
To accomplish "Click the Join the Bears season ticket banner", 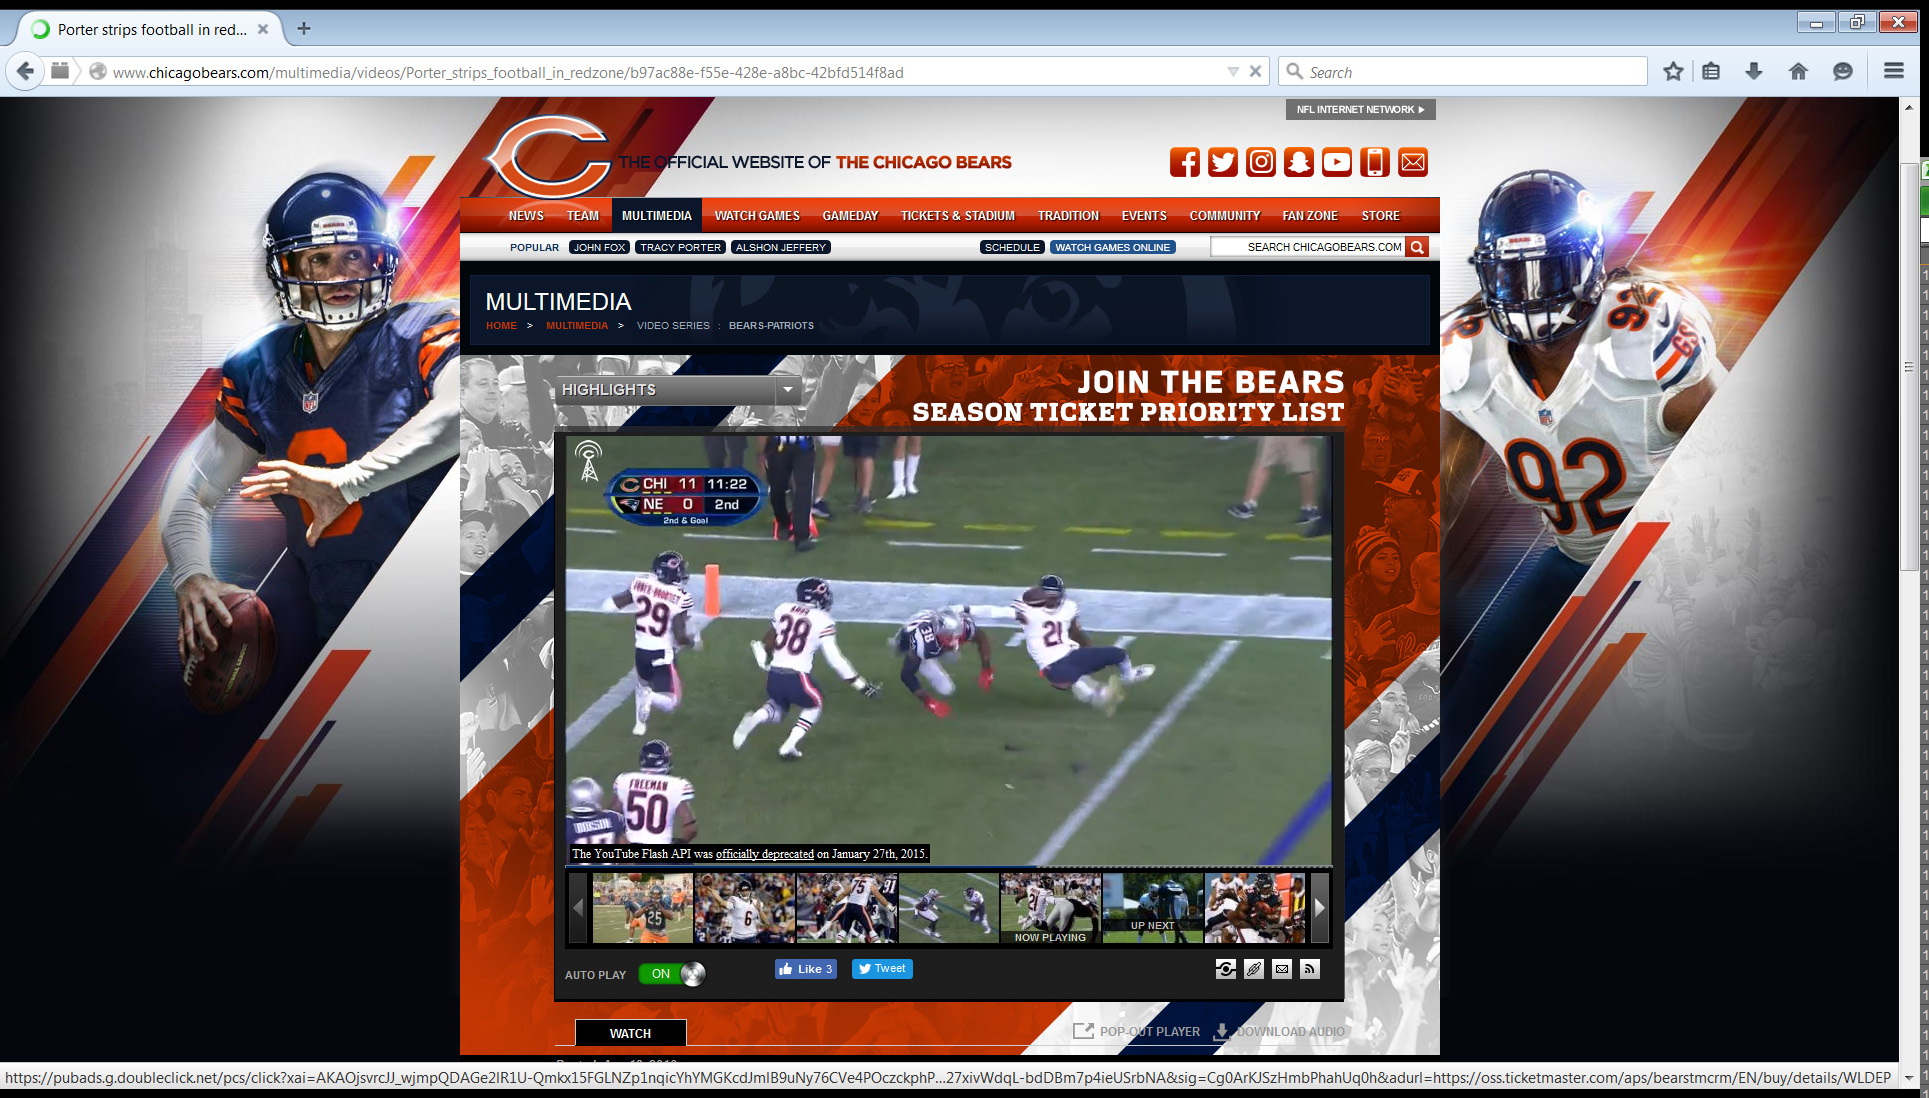I will (x=1128, y=397).
